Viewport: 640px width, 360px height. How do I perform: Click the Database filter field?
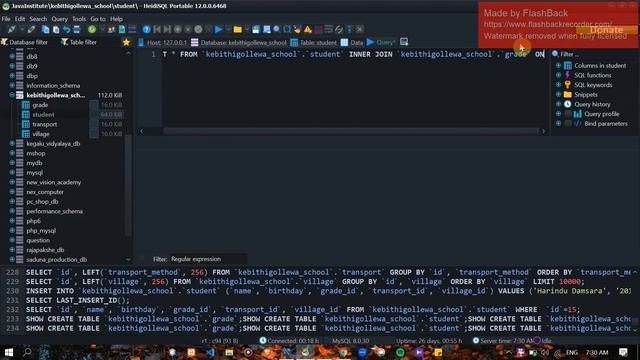[29, 42]
